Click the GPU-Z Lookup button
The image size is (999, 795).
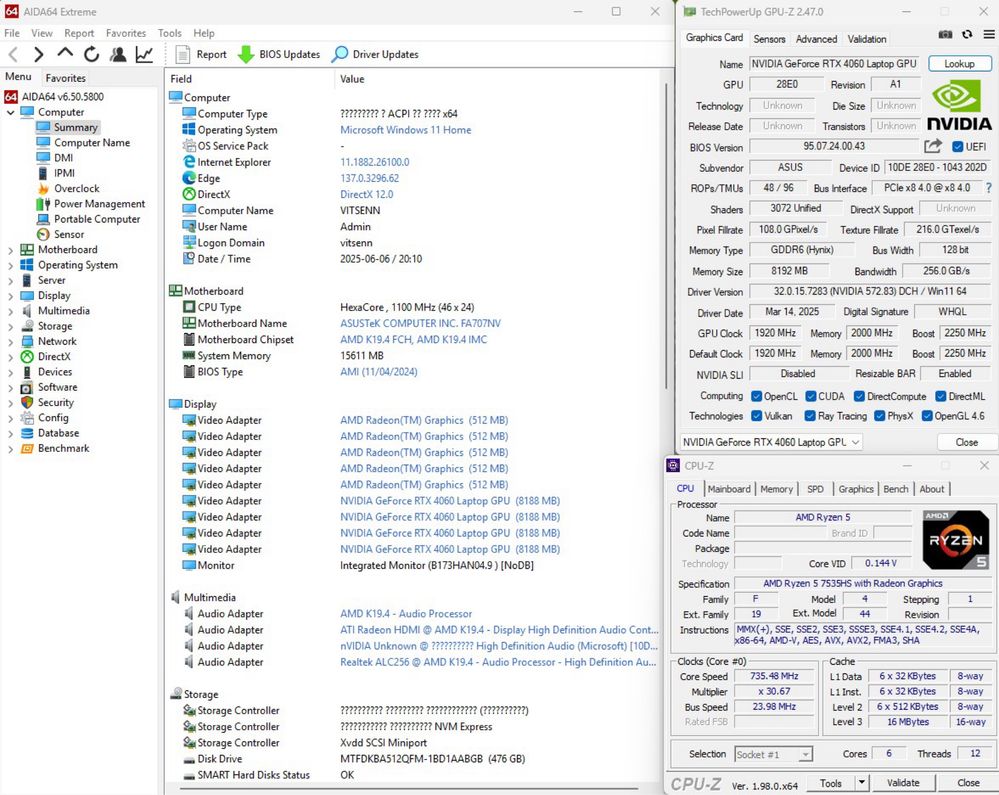pos(959,64)
